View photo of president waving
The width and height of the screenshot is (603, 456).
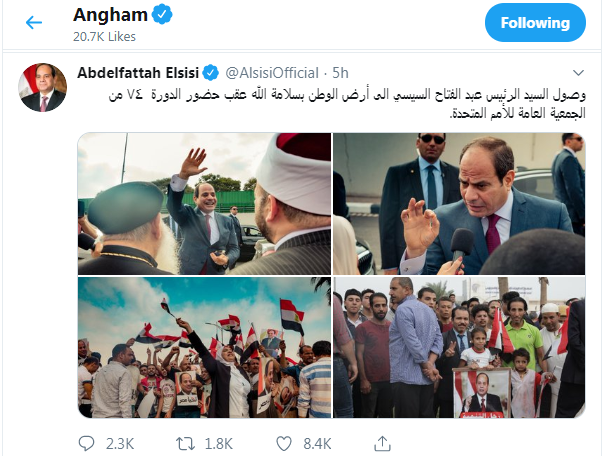tap(204, 203)
